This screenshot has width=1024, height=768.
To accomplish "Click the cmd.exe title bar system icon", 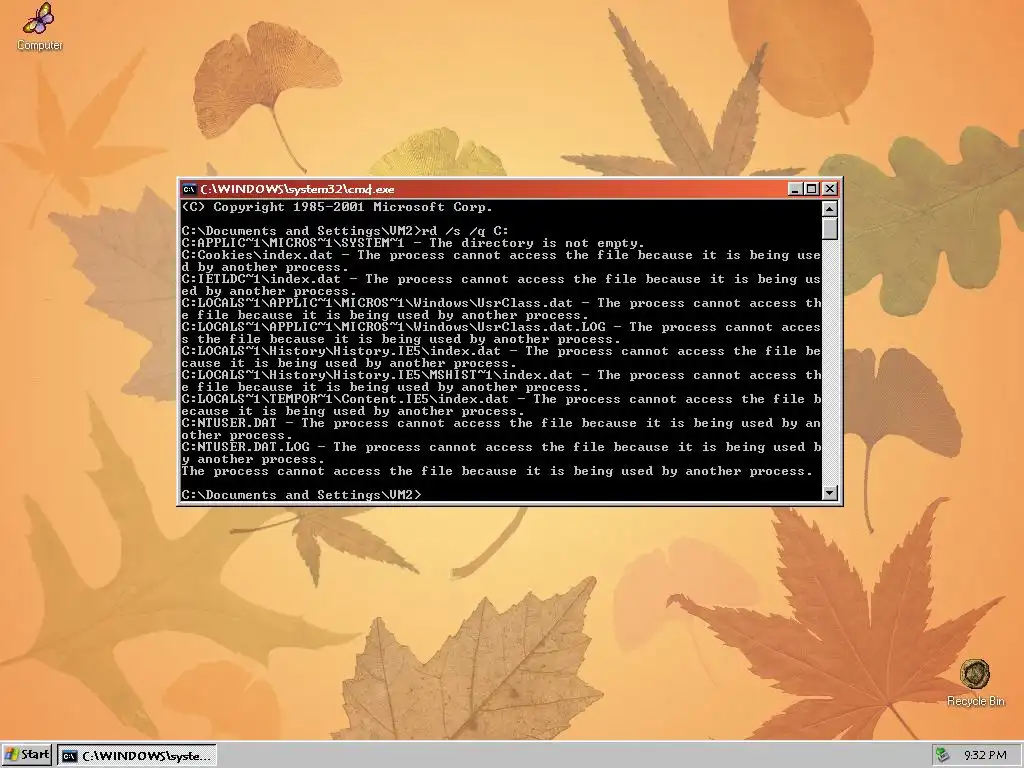I will pyautogui.click(x=189, y=189).
